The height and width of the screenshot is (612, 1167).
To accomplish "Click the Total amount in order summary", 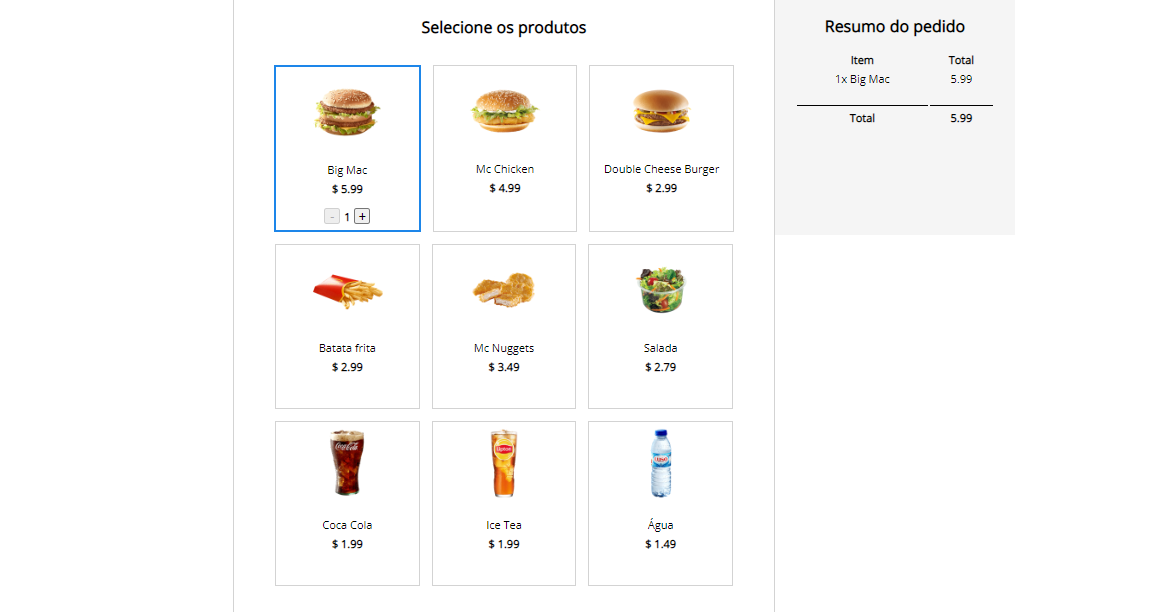I will point(960,118).
